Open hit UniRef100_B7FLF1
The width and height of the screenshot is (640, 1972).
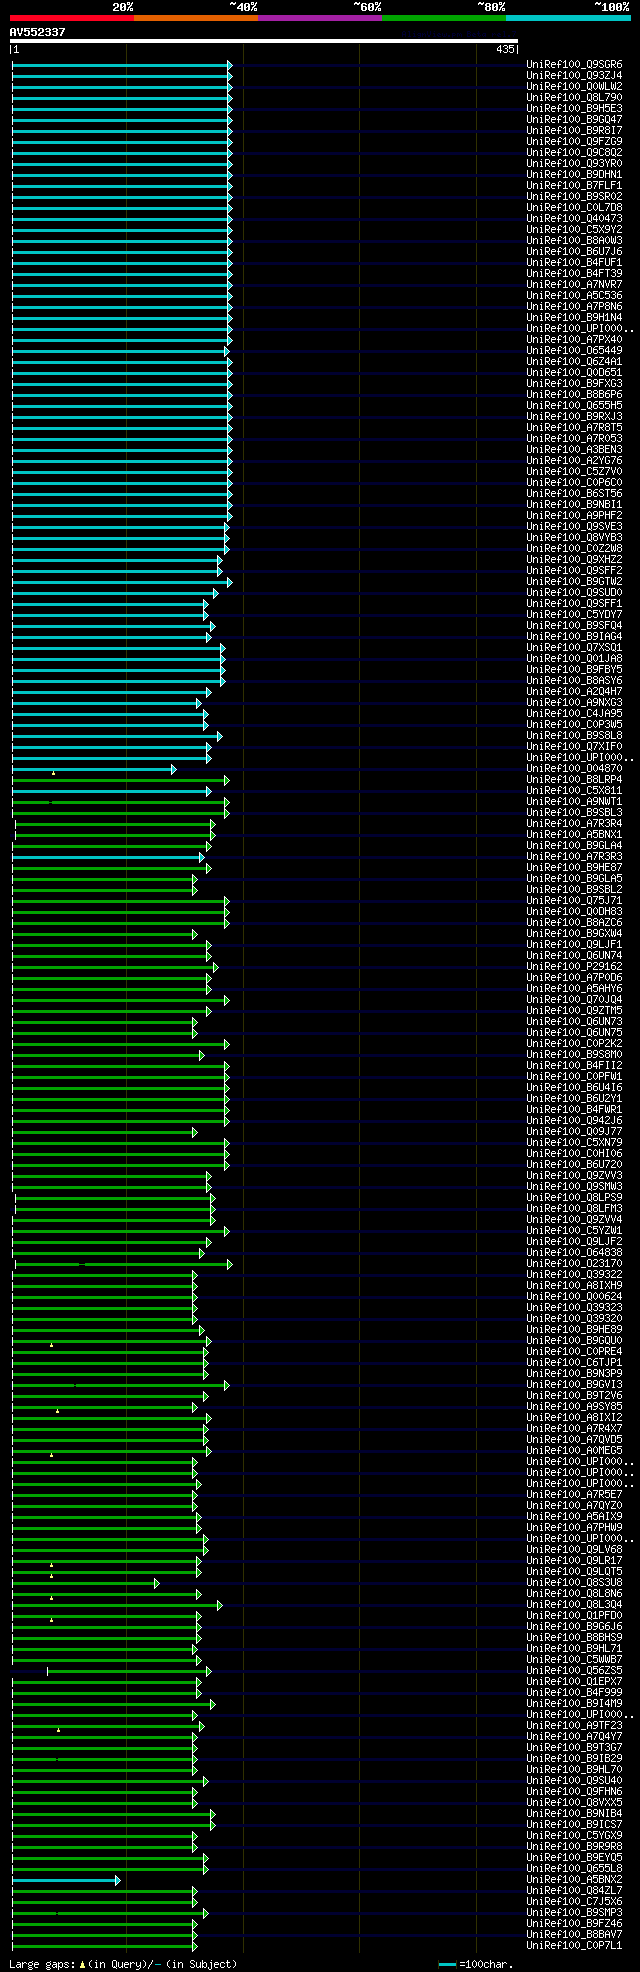click(x=574, y=185)
